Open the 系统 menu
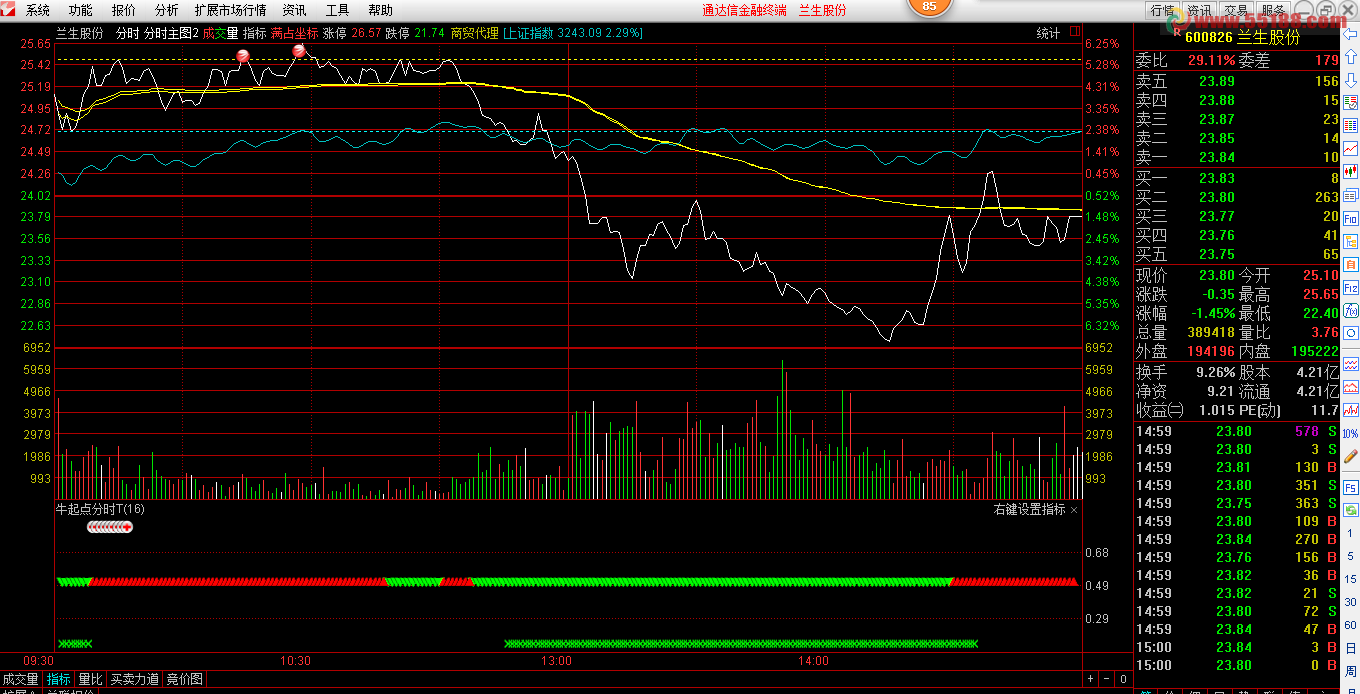This screenshot has height=694, width=1360. tap(38, 10)
